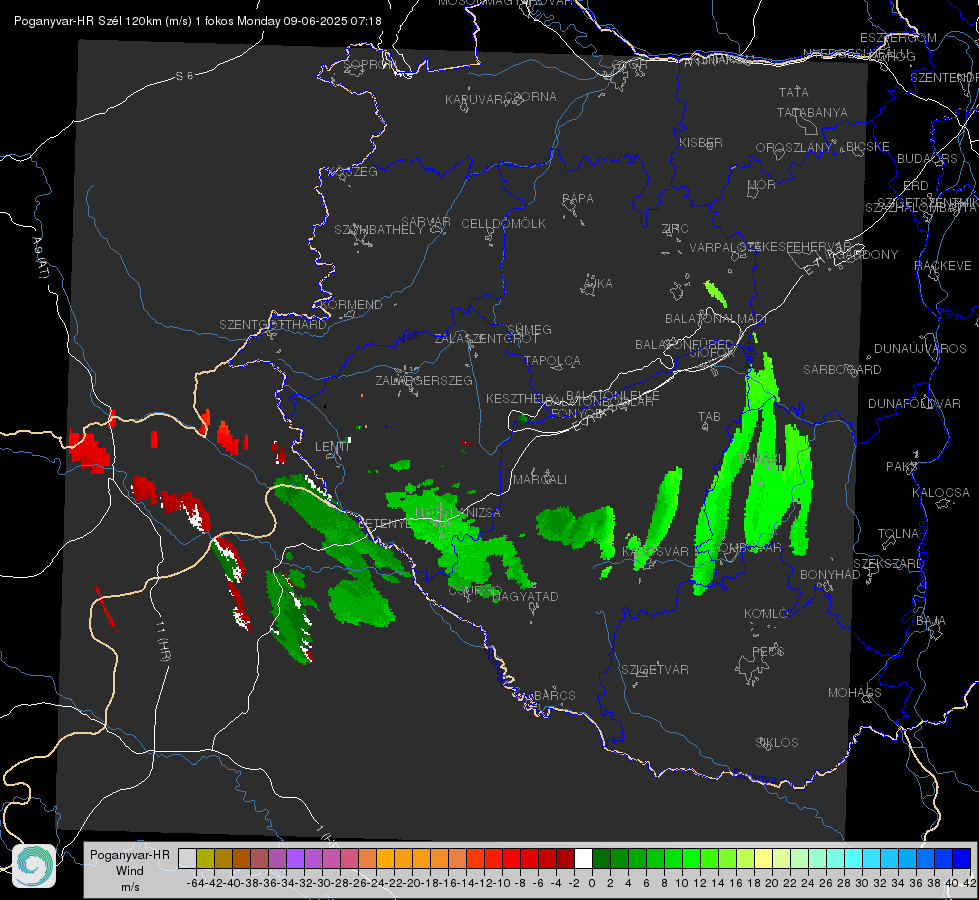Screen dimensions: 979x900
Task: Click the TATA city label
Action: click(x=794, y=92)
